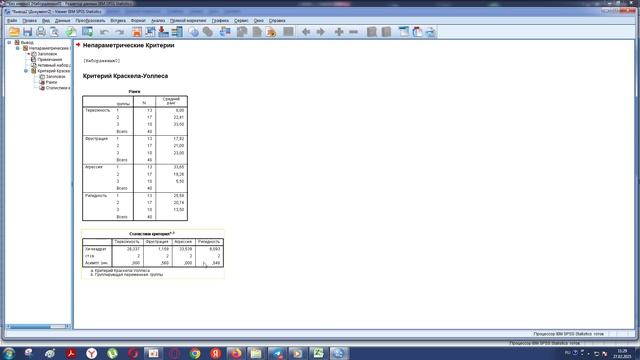This screenshot has height=360, width=640.
Task: Click the Go to Variable icon
Action: (163, 32)
